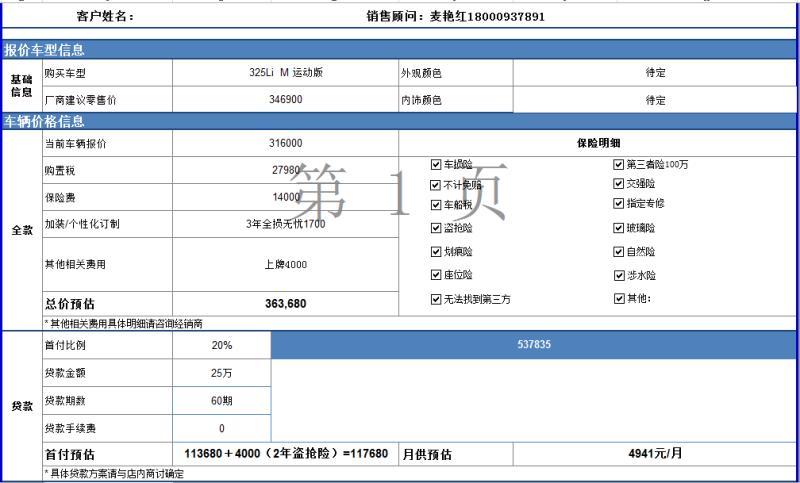Select the 加装/个性化订制 label cell
The height and width of the screenshot is (483, 800).
point(108,224)
